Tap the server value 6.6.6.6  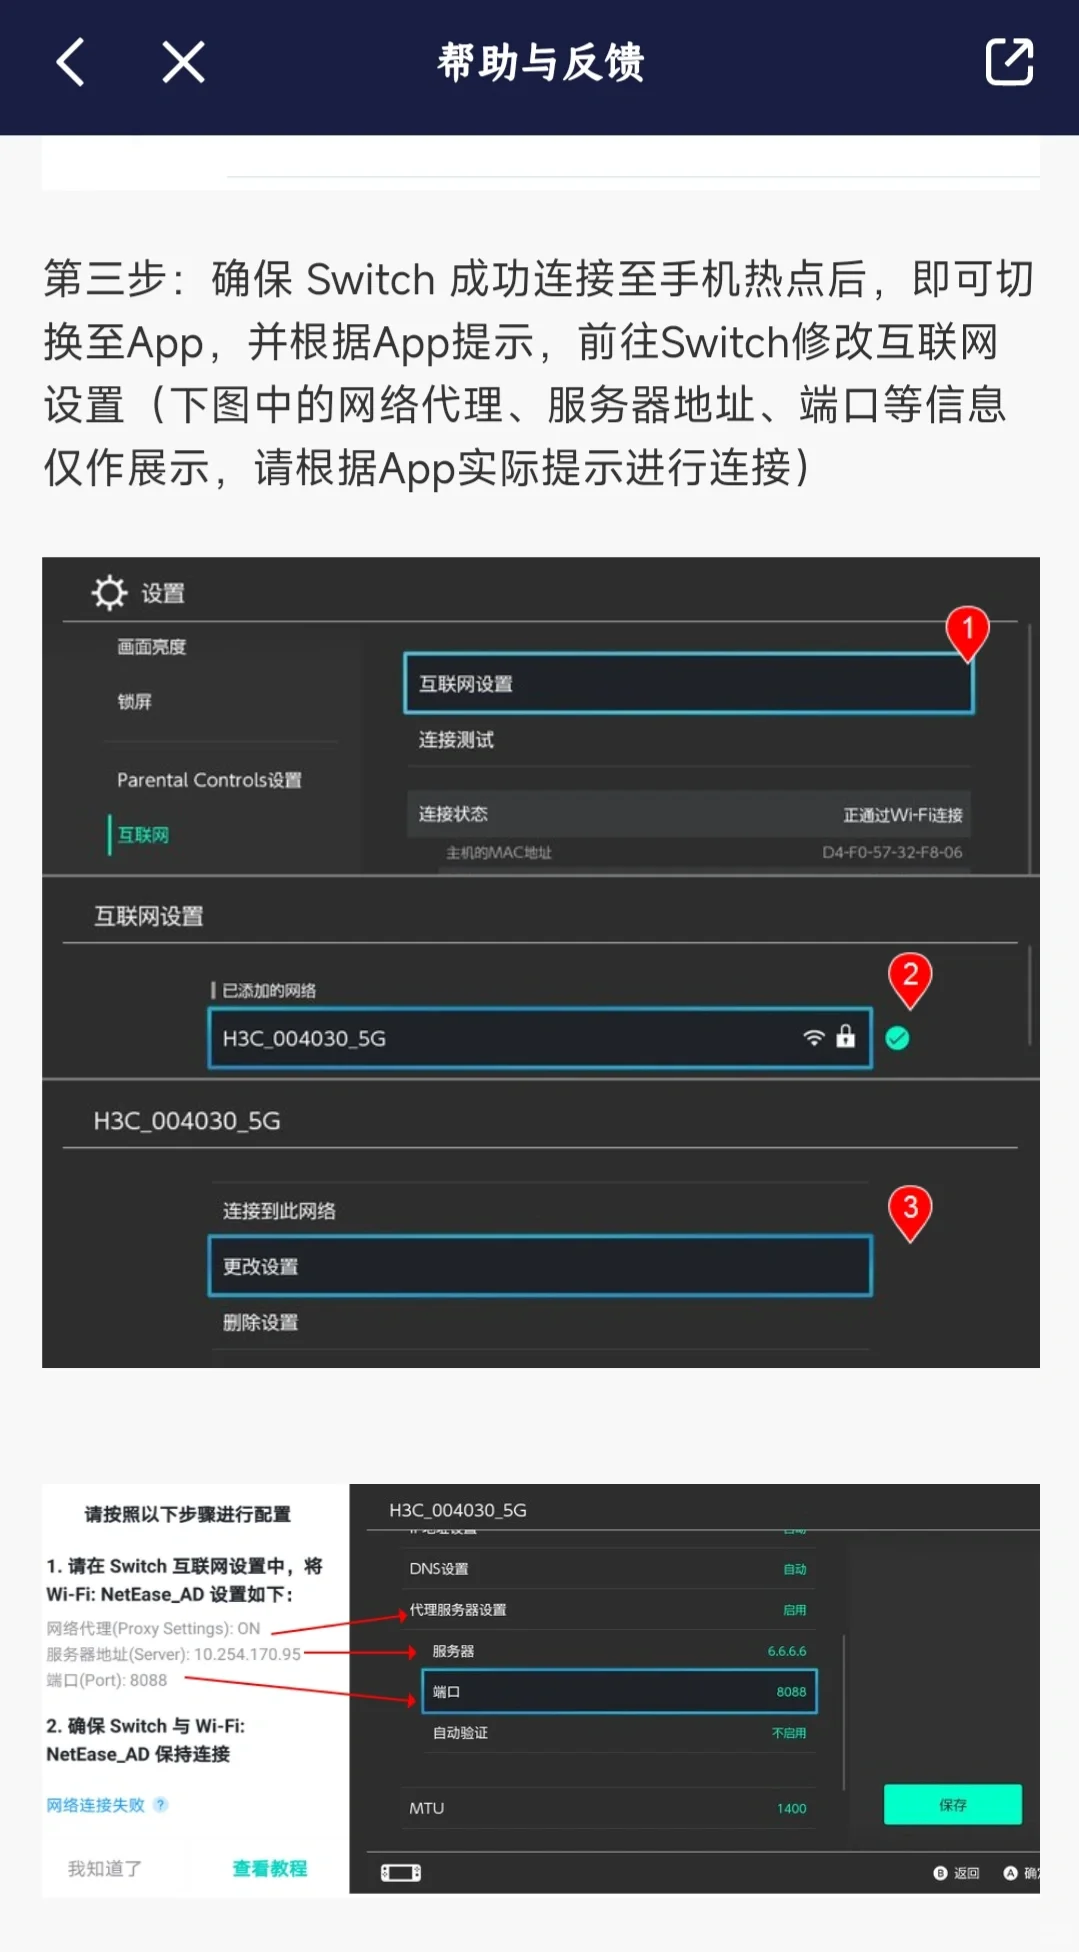[x=787, y=1651]
